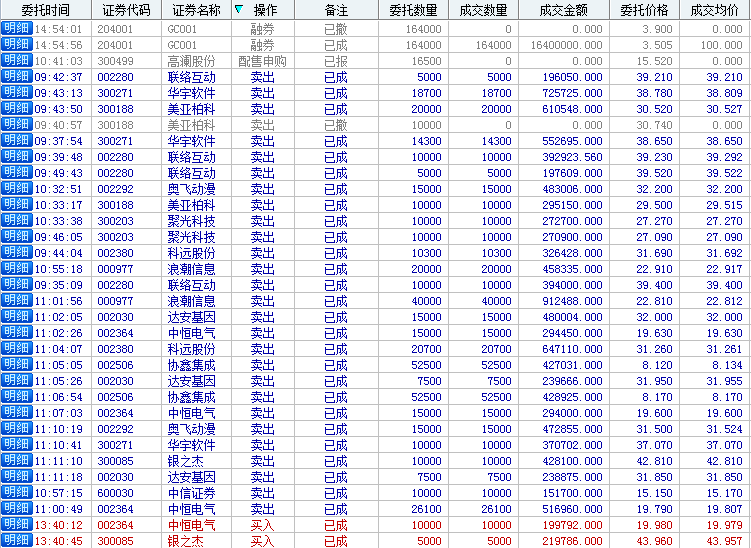Open 明细 for the 10:57:15 中信证券 order
751x548 pixels.
[17, 493]
